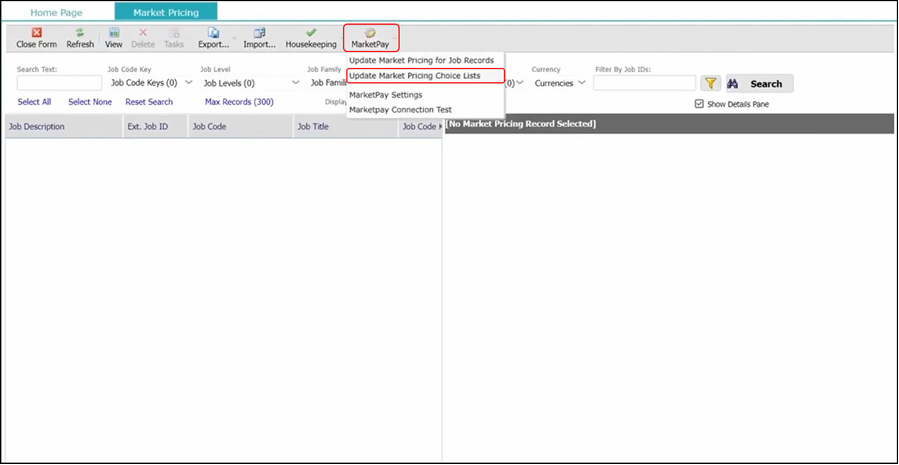This screenshot has width=899, height=465.
Task: Refresh the Market Pricing list
Action: pos(80,38)
